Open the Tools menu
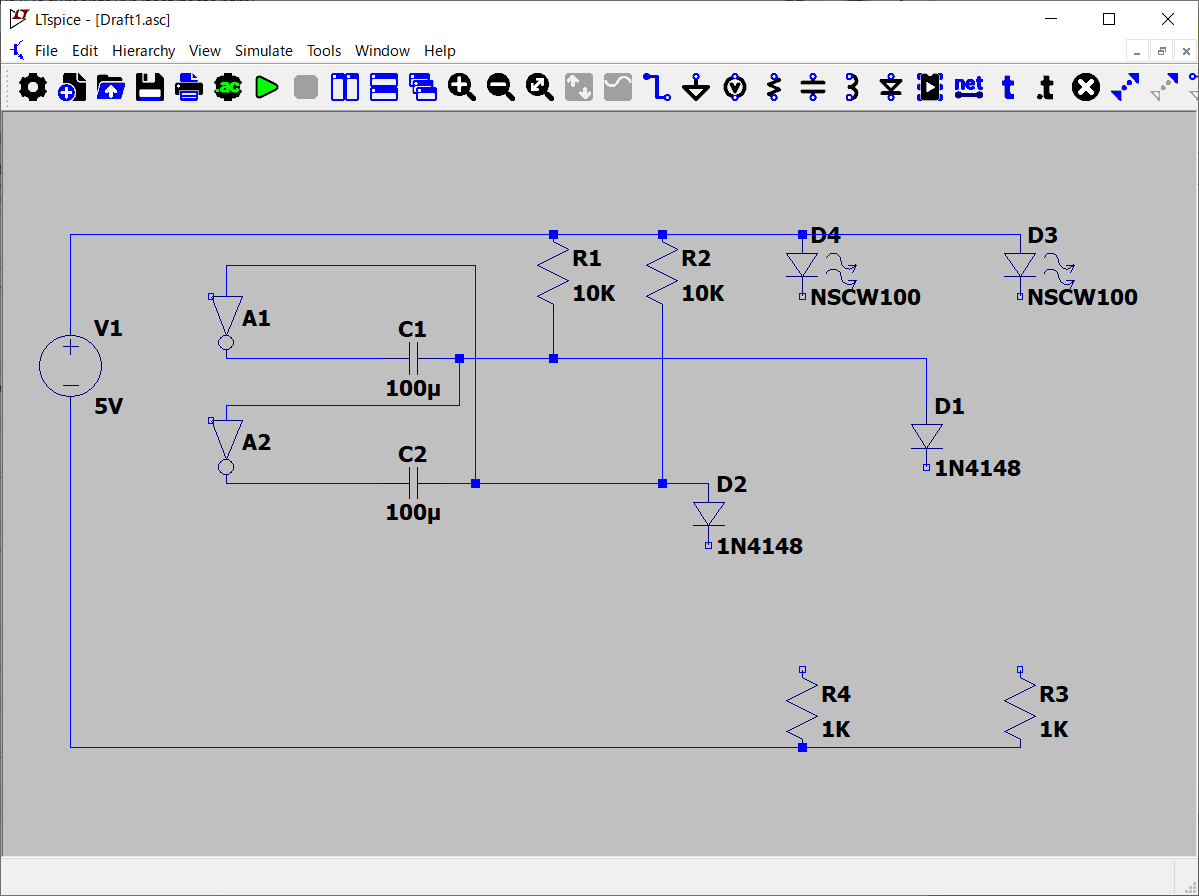The image size is (1199, 896). (324, 51)
